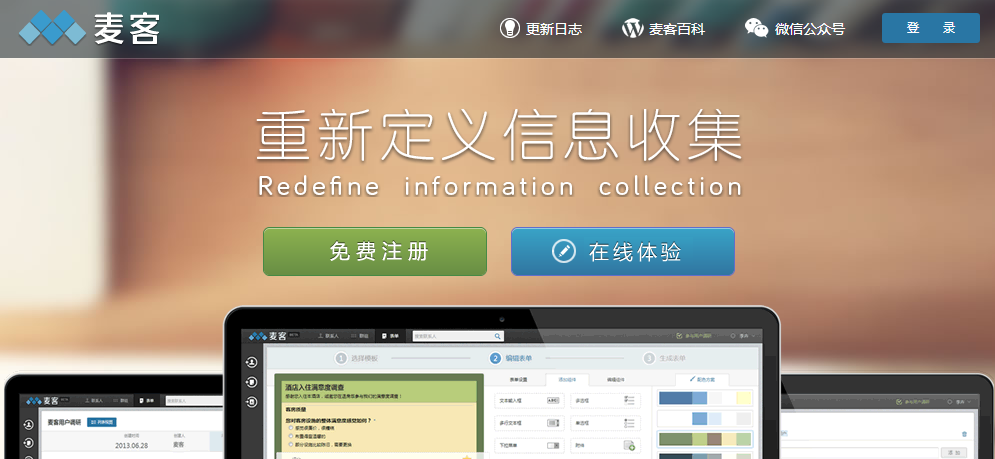Click top person sidebar icon in center laptop

click(x=251, y=362)
